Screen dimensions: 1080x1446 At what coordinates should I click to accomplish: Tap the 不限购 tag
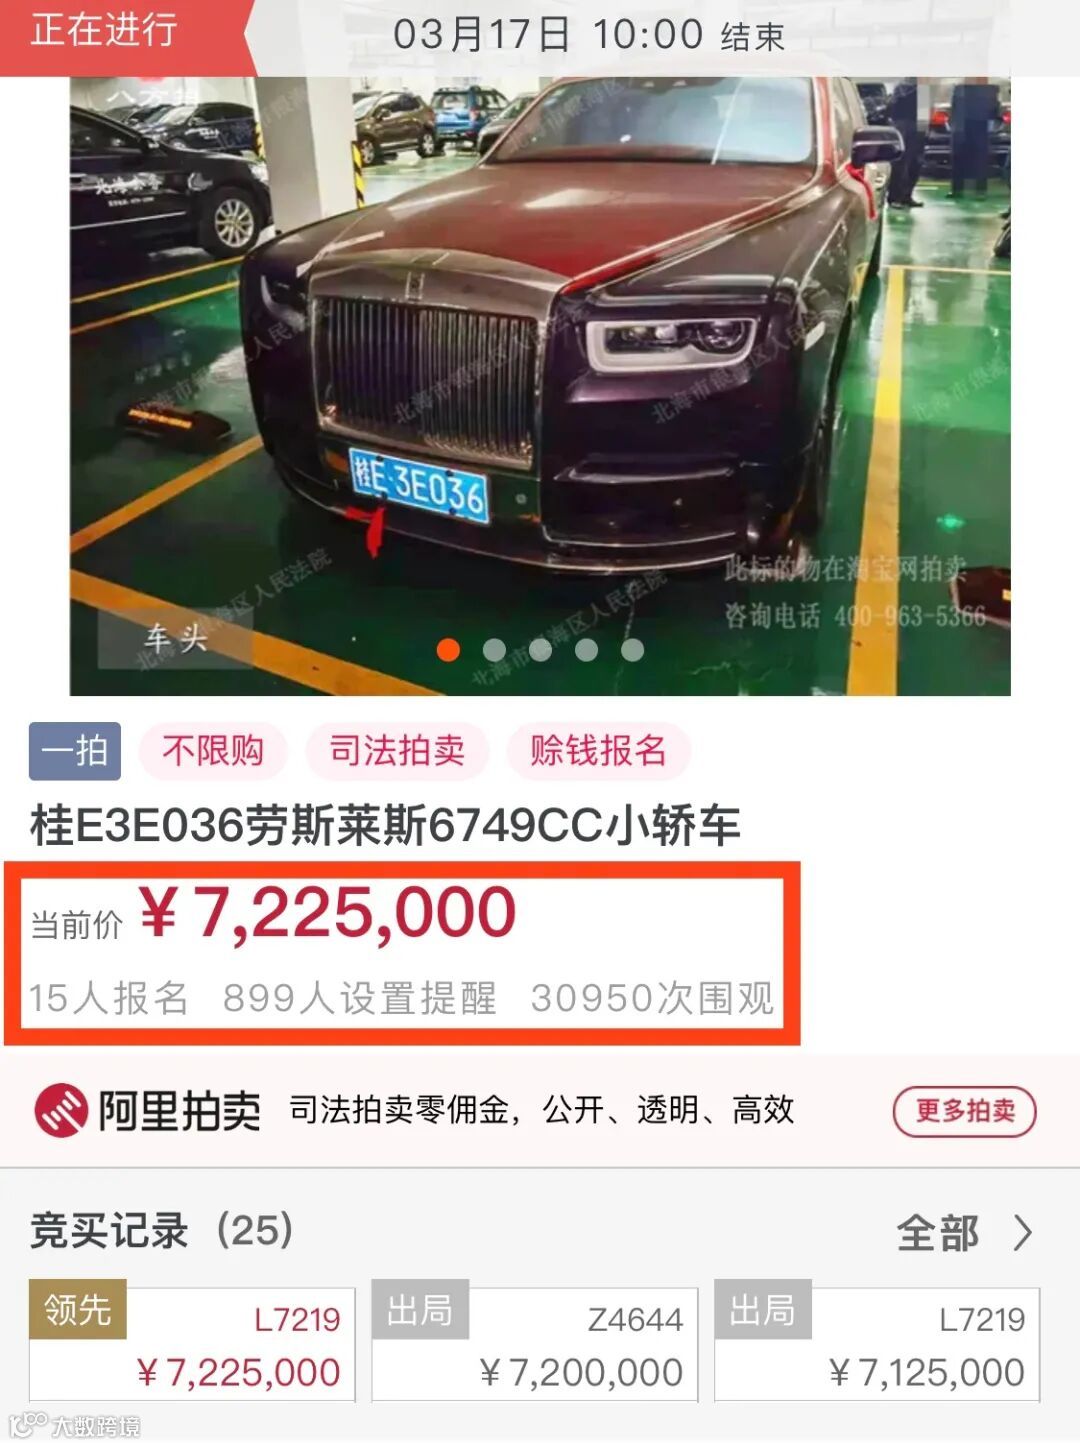click(213, 751)
